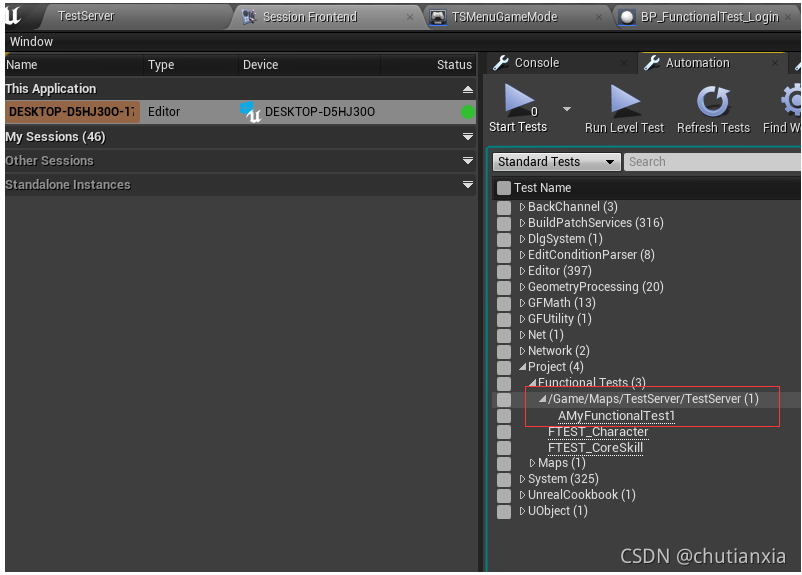Expand the Standalone Instances section
802x575 pixels.
pyautogui.click(x=467, y=185)
